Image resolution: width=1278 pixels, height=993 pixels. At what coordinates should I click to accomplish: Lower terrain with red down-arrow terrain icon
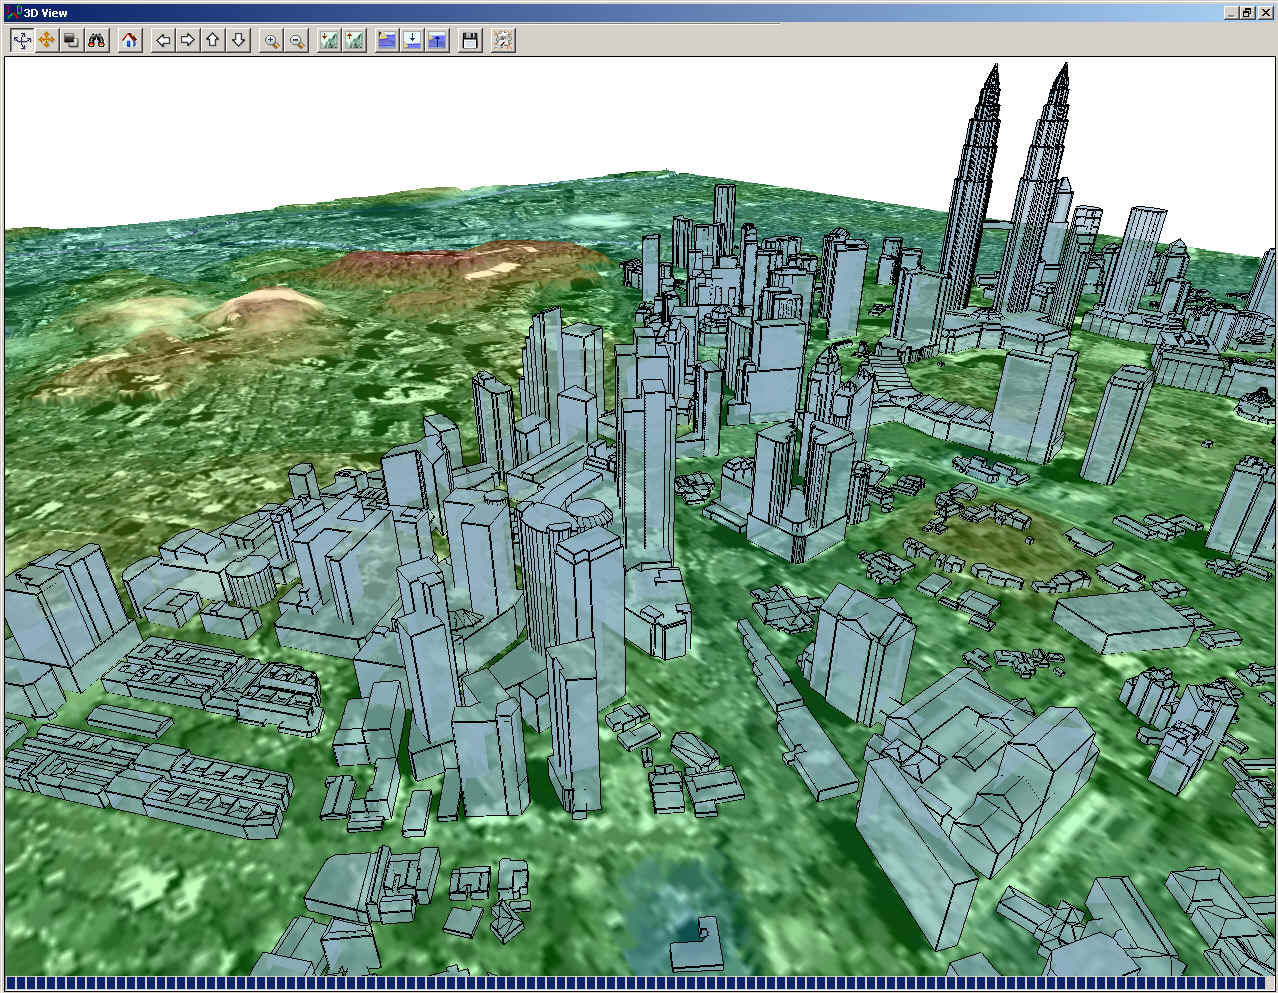click(x=328, y=40)
